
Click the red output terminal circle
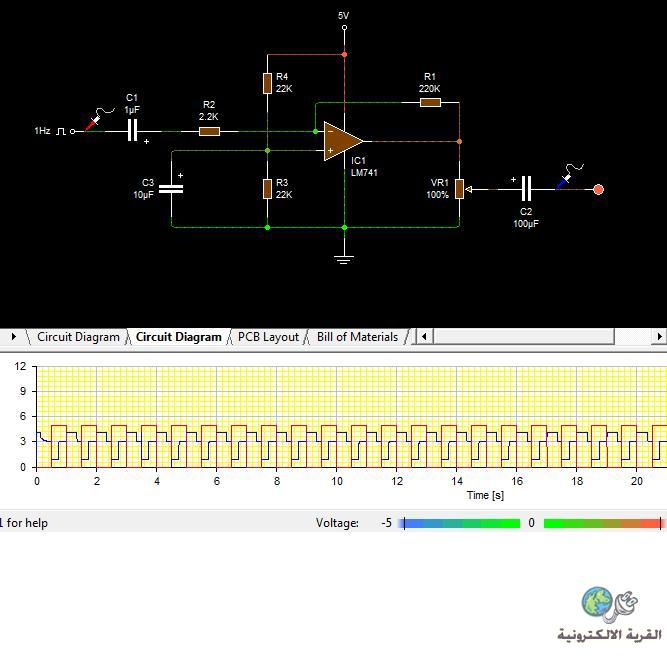[599, 189]
